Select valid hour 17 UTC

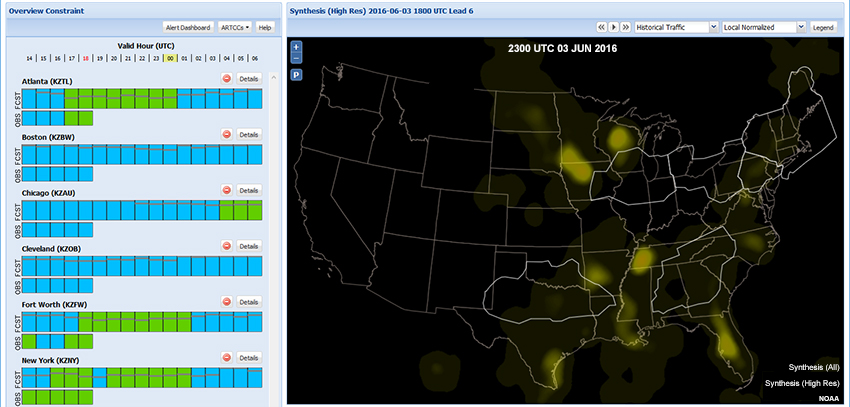tap(72, 59)
